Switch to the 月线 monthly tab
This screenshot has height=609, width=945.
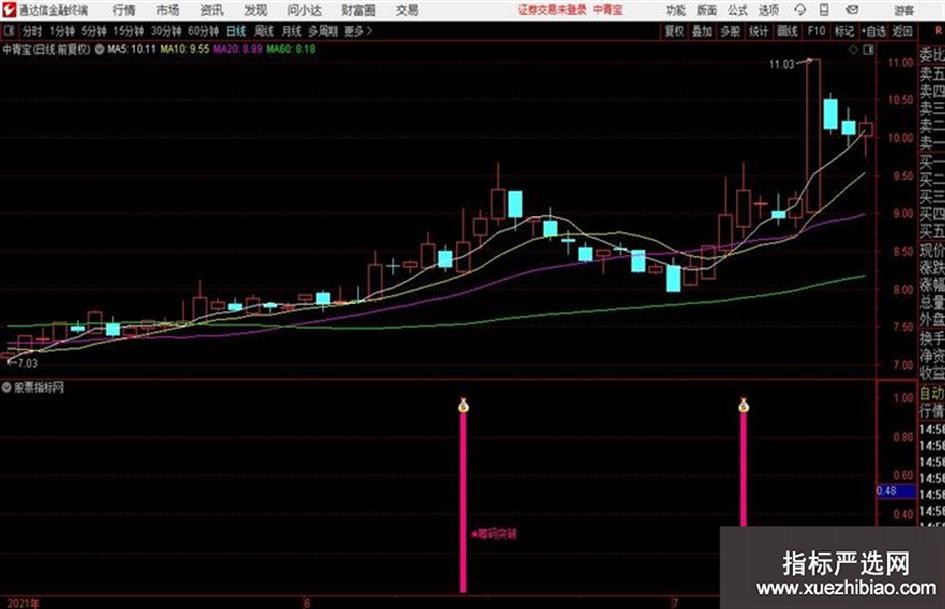[x=292, y=31]
